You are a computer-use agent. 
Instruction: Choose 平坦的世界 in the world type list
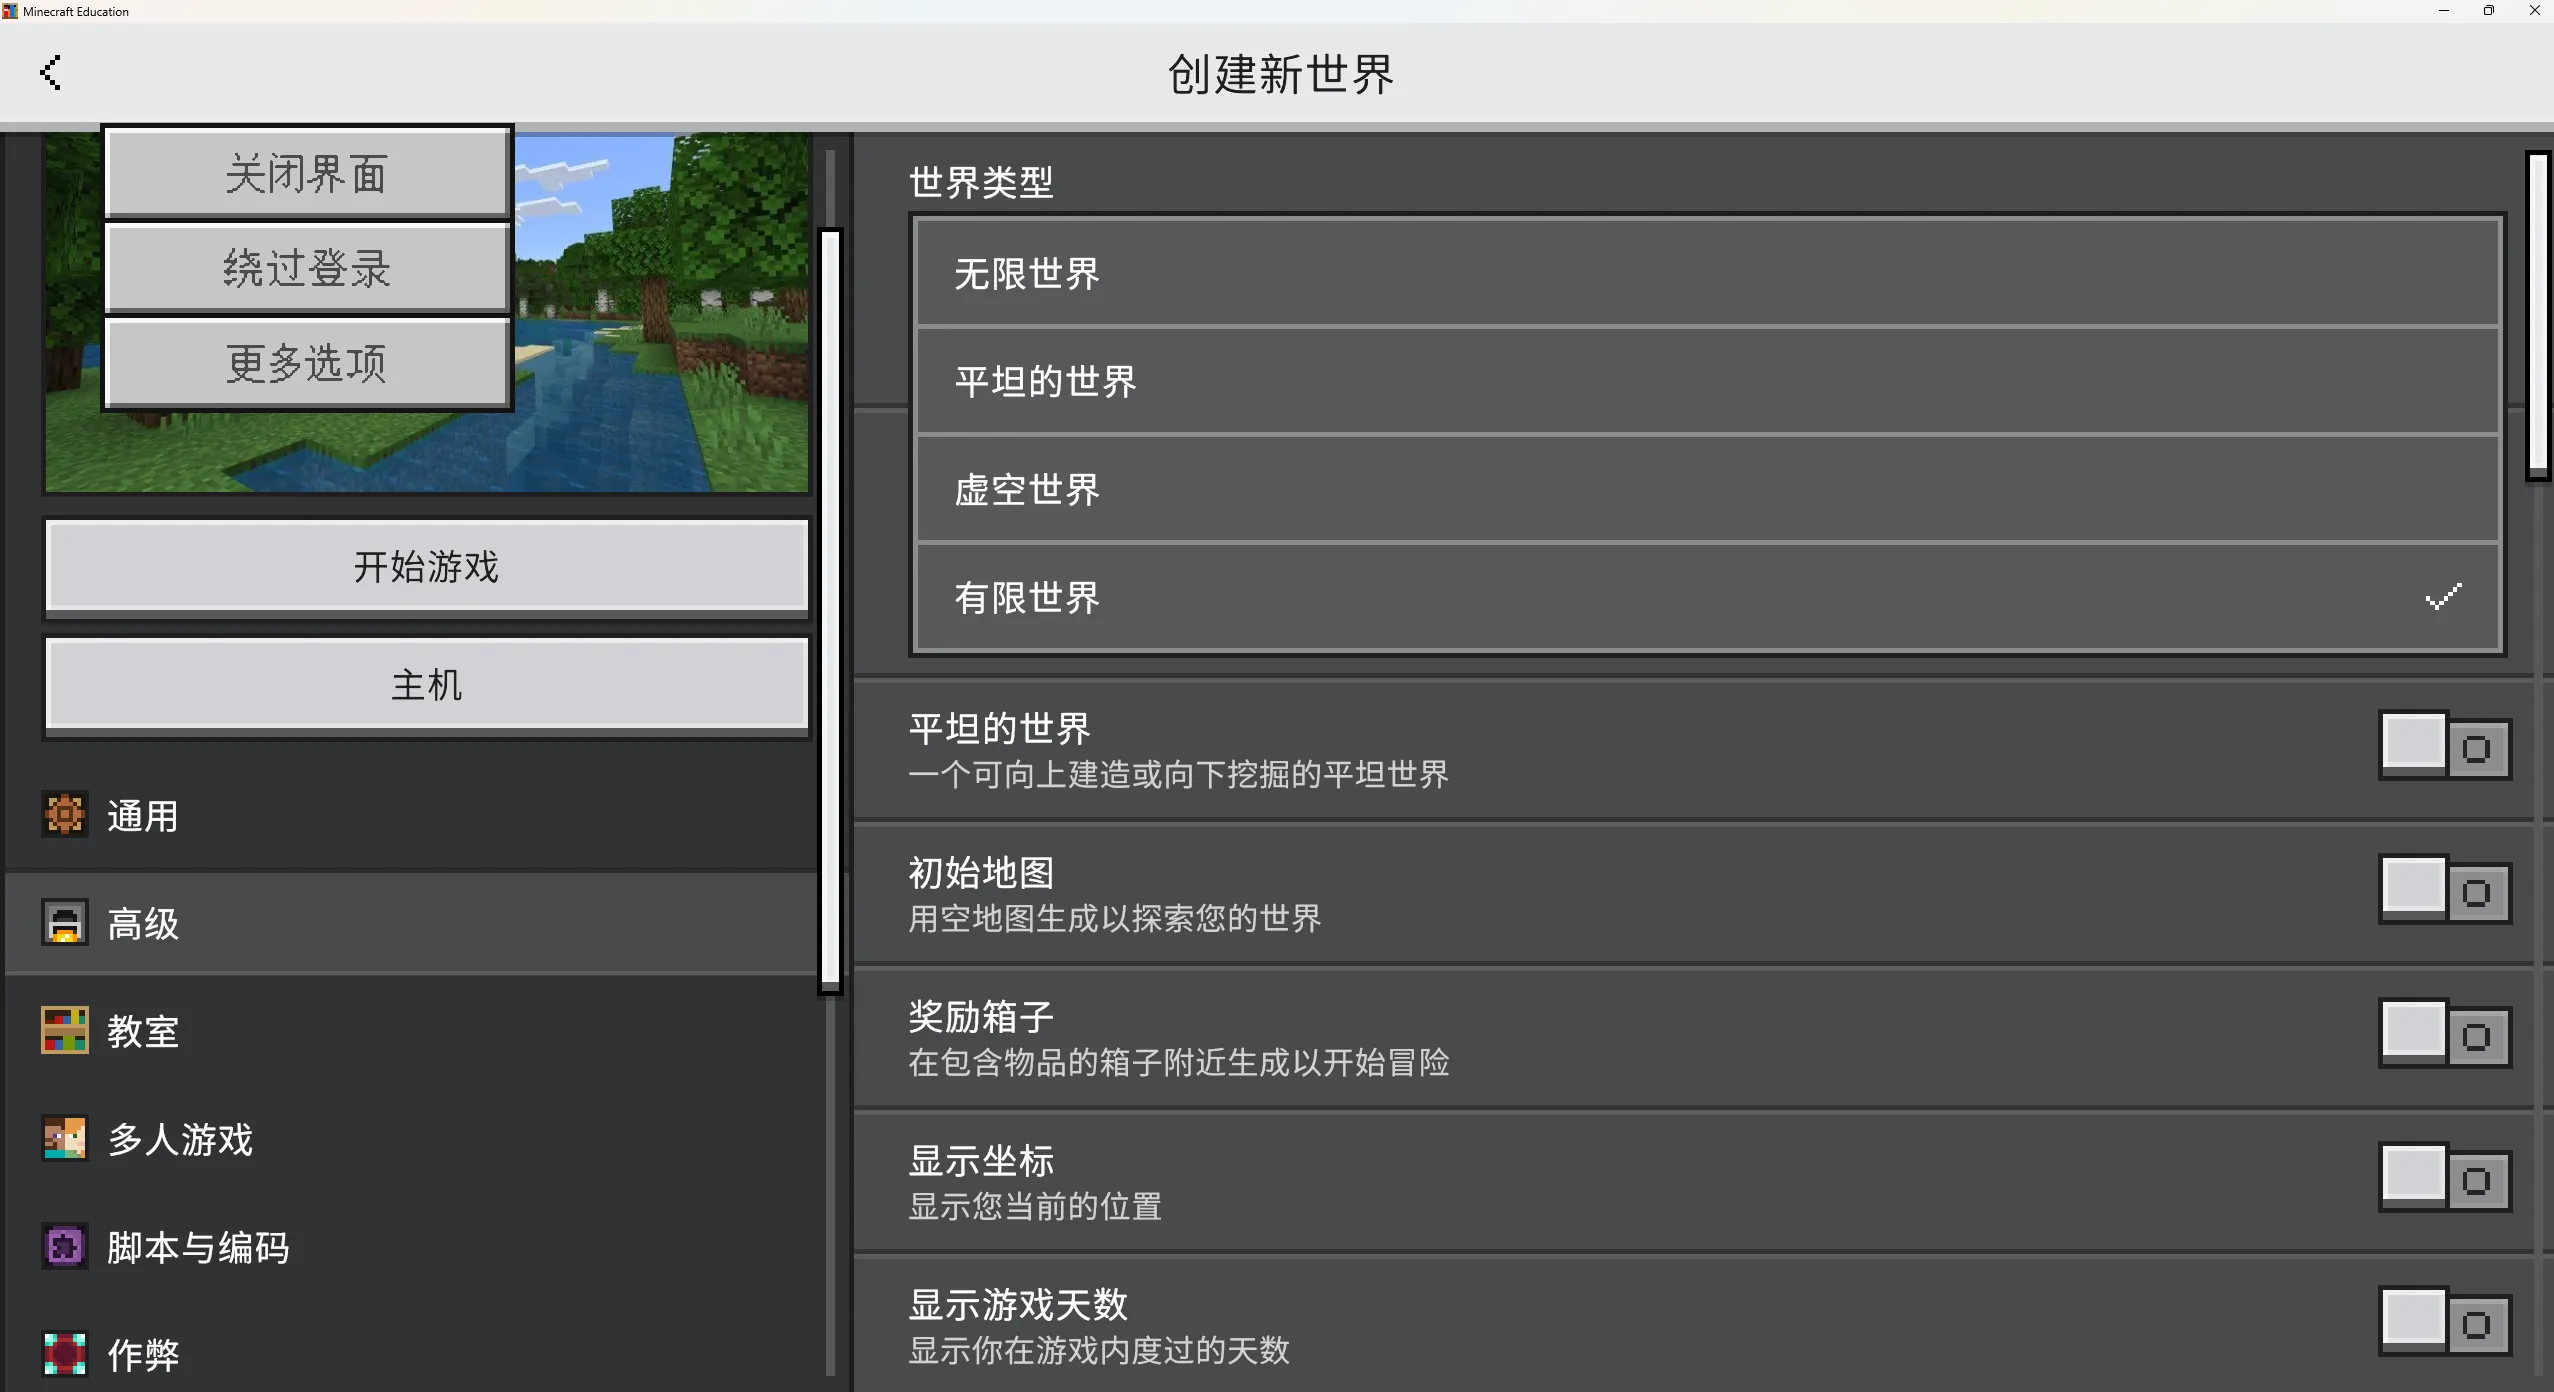point(1707,381)
